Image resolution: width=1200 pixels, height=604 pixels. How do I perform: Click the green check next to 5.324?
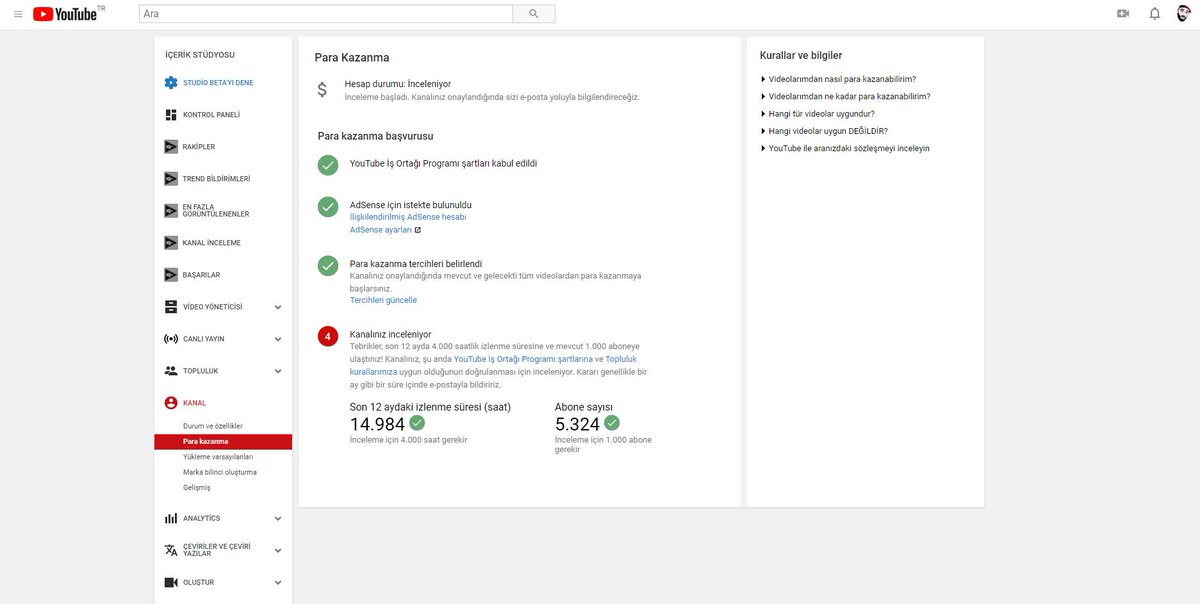point(612,423)
